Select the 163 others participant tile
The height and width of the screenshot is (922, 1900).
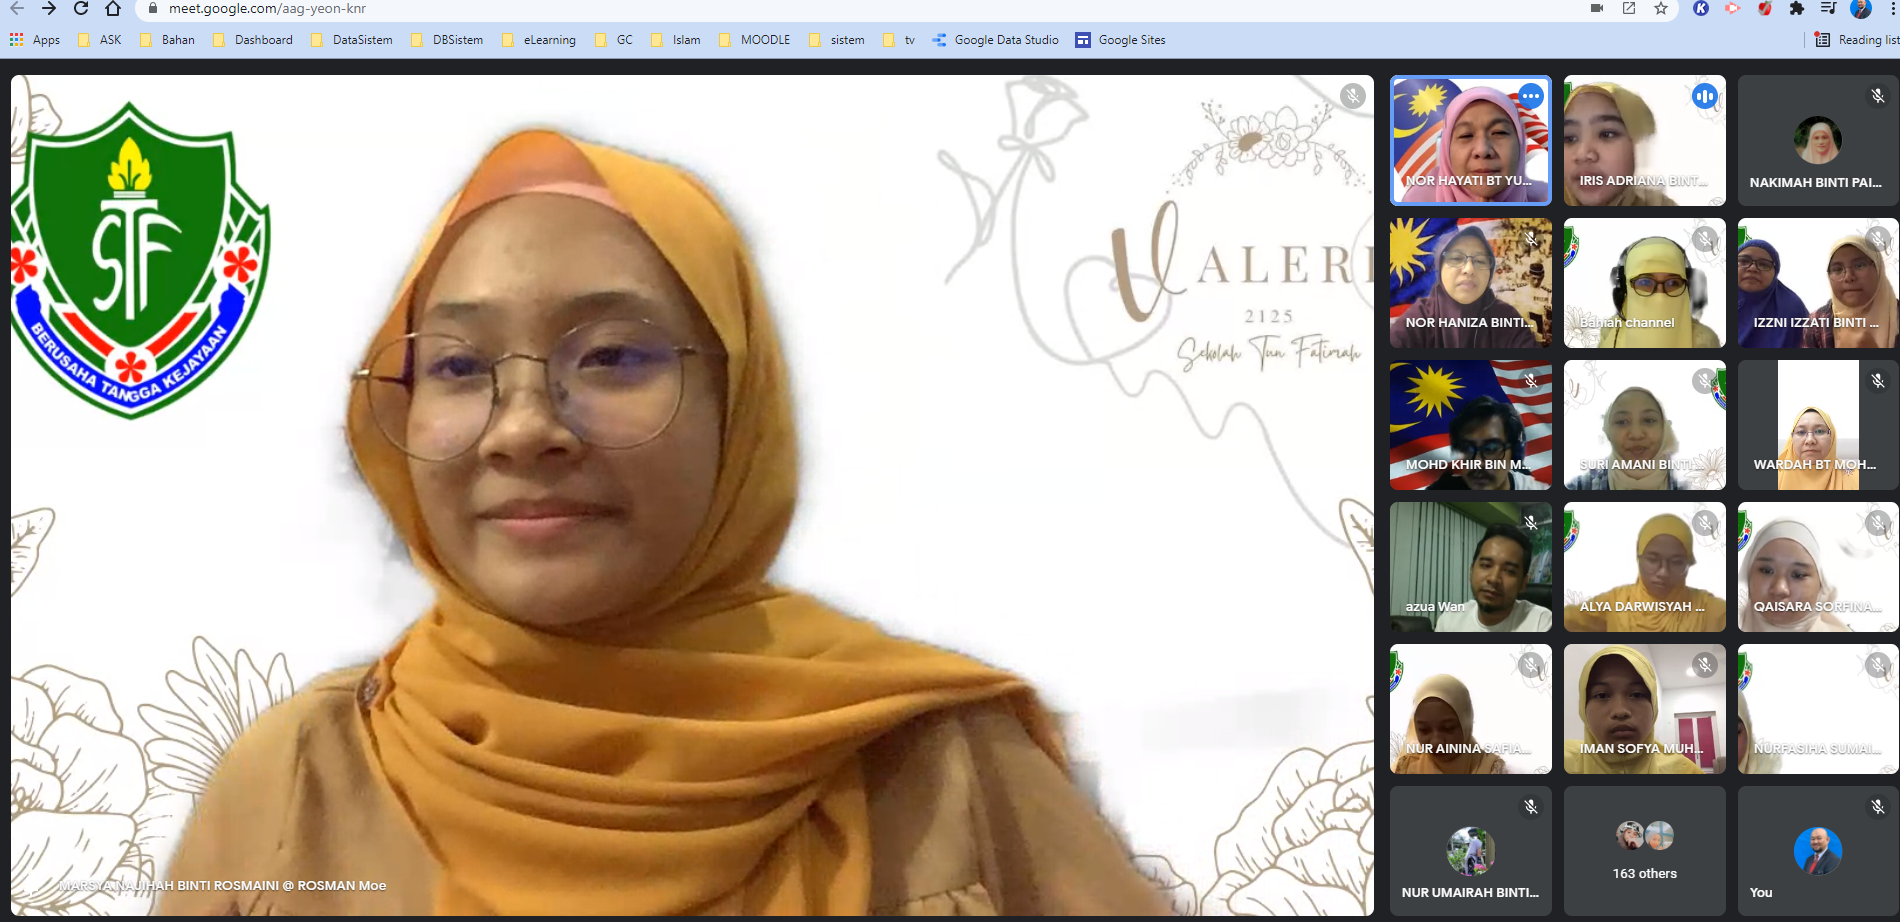pyautogui.click(x=1644, y=851)
